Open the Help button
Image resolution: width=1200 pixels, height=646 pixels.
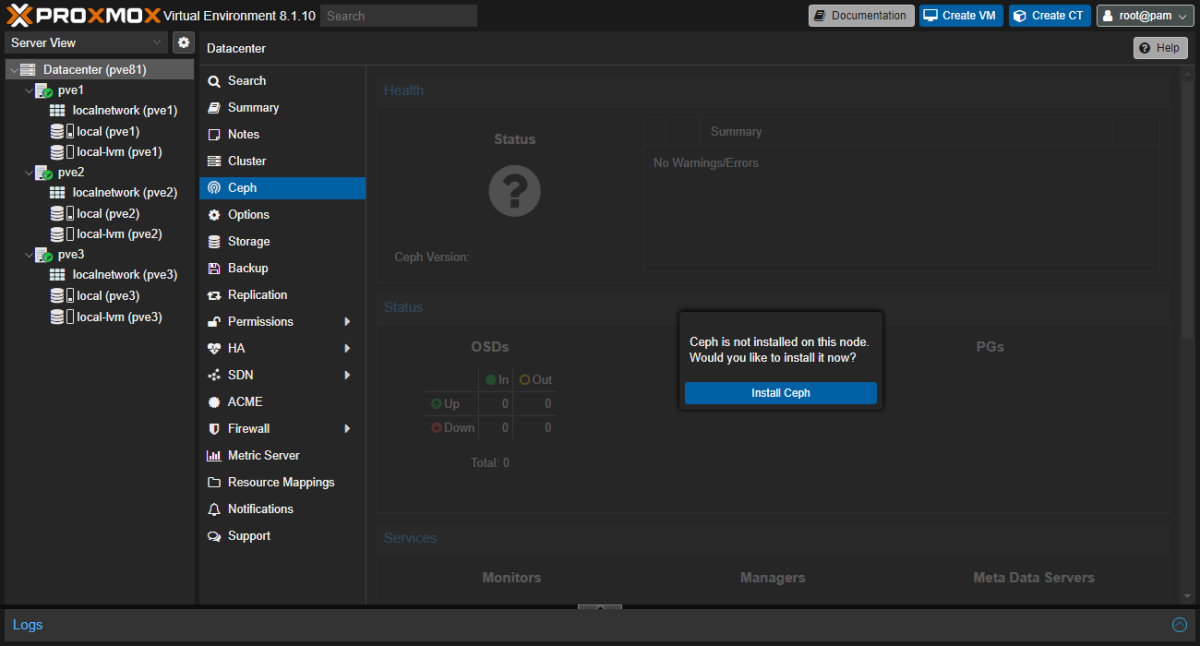coord(1160,48)
